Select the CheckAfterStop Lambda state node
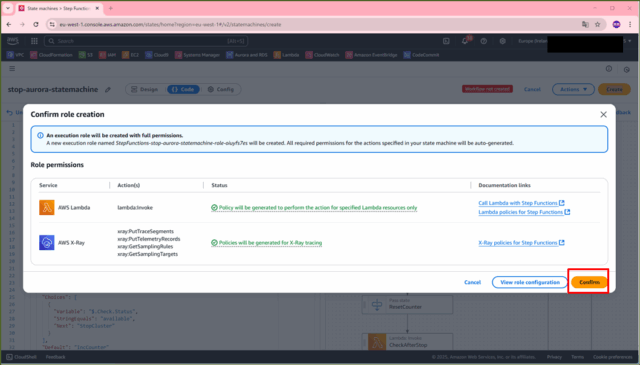640x365 pixels. (x=407, y=342)
